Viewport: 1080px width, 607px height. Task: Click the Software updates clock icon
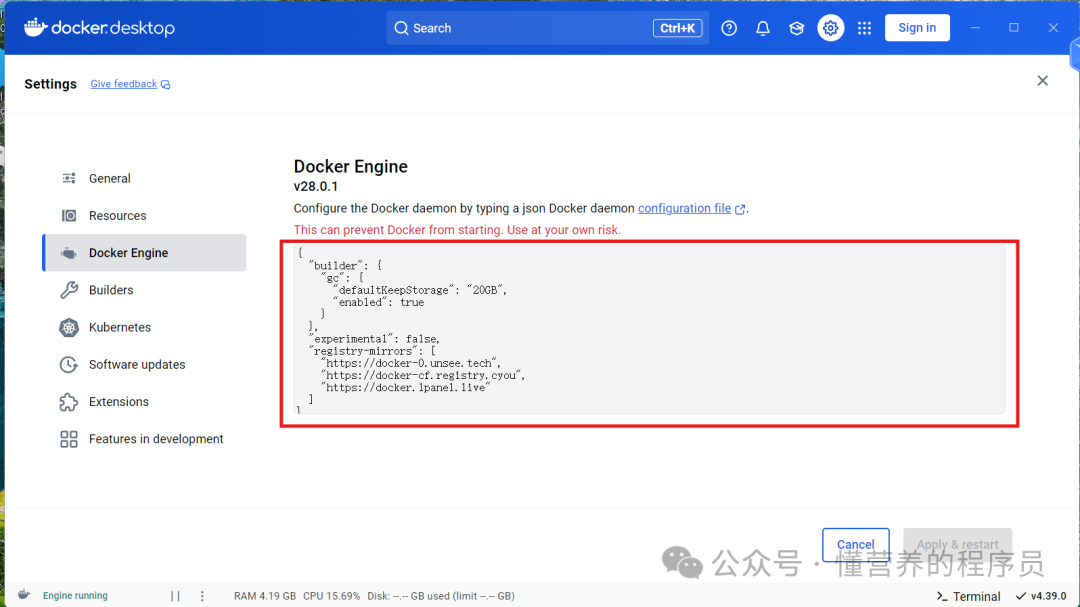(x=69, y=364)
